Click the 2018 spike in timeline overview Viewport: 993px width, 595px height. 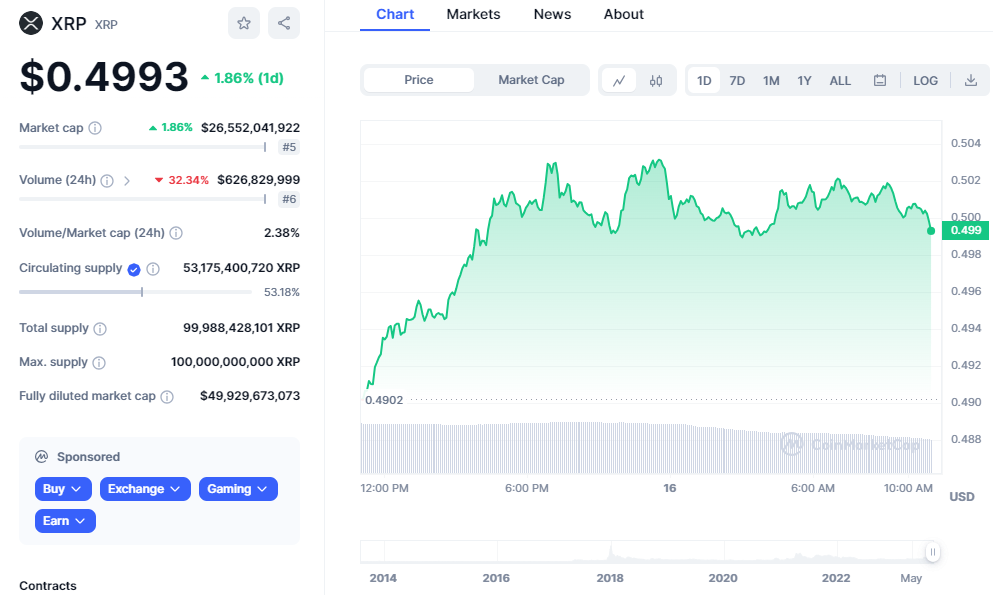pyautogui.click(x=611, y=551)
